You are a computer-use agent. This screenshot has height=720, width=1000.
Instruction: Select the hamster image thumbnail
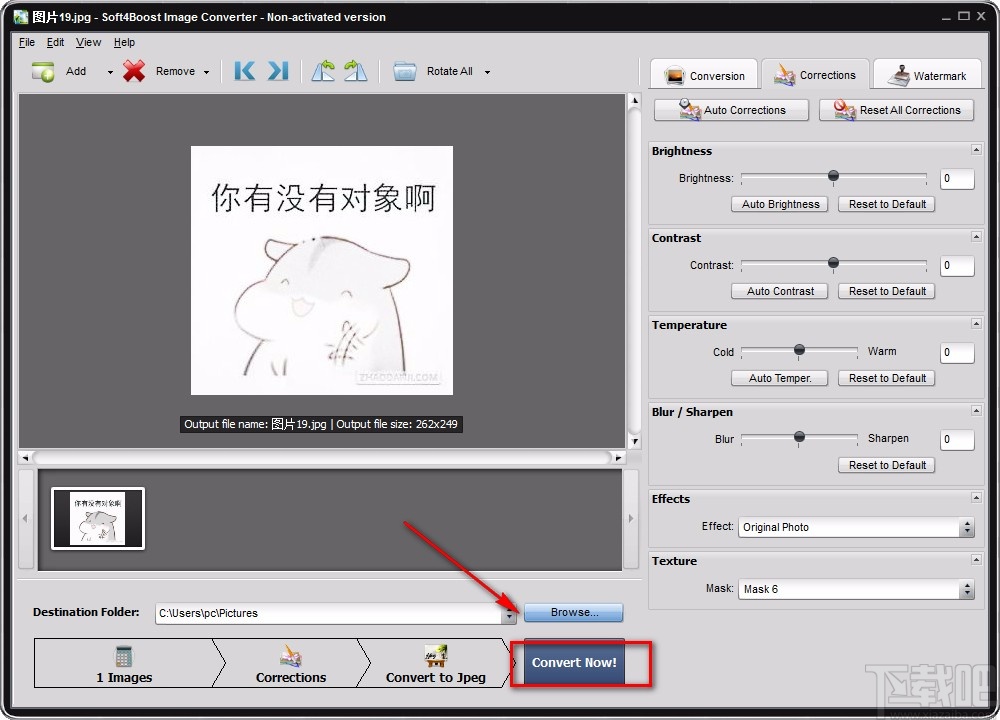click(x=97, y=518)
